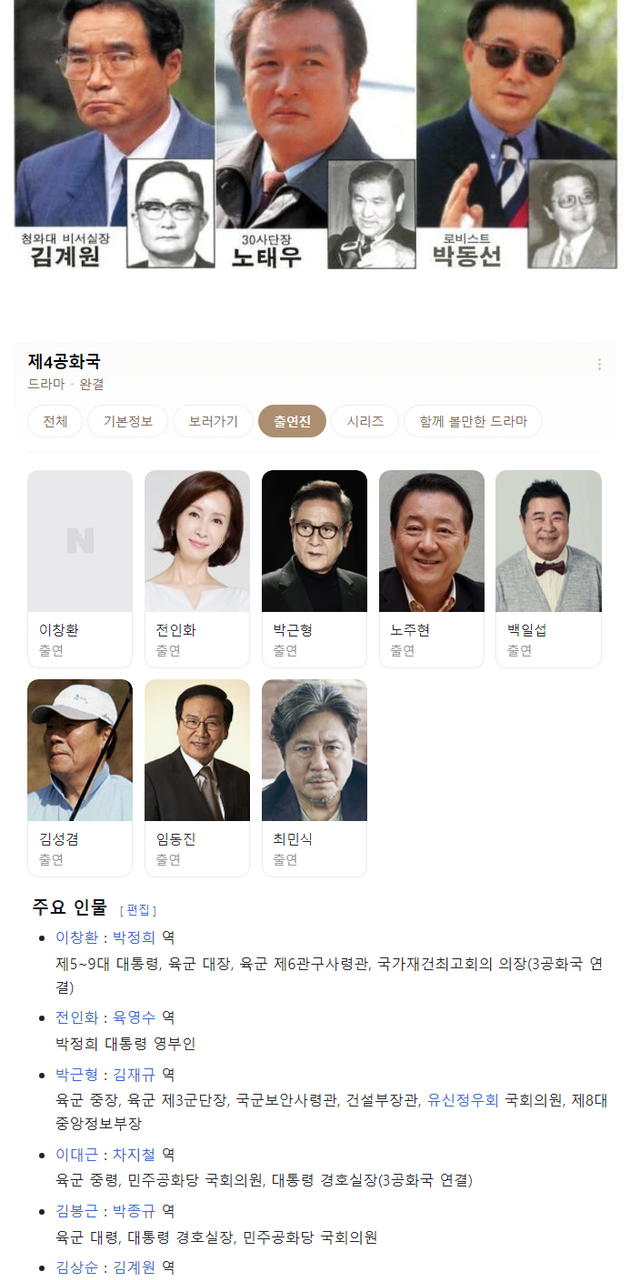Switch to the 기본정보 tab
The image size is (640, 1280).
128,421
